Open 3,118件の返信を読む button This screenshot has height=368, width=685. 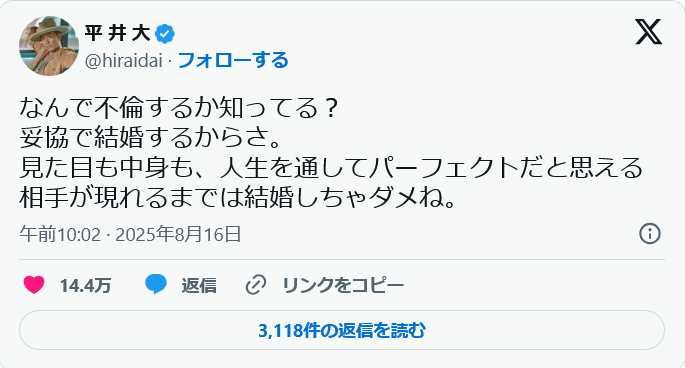(342, 330)
